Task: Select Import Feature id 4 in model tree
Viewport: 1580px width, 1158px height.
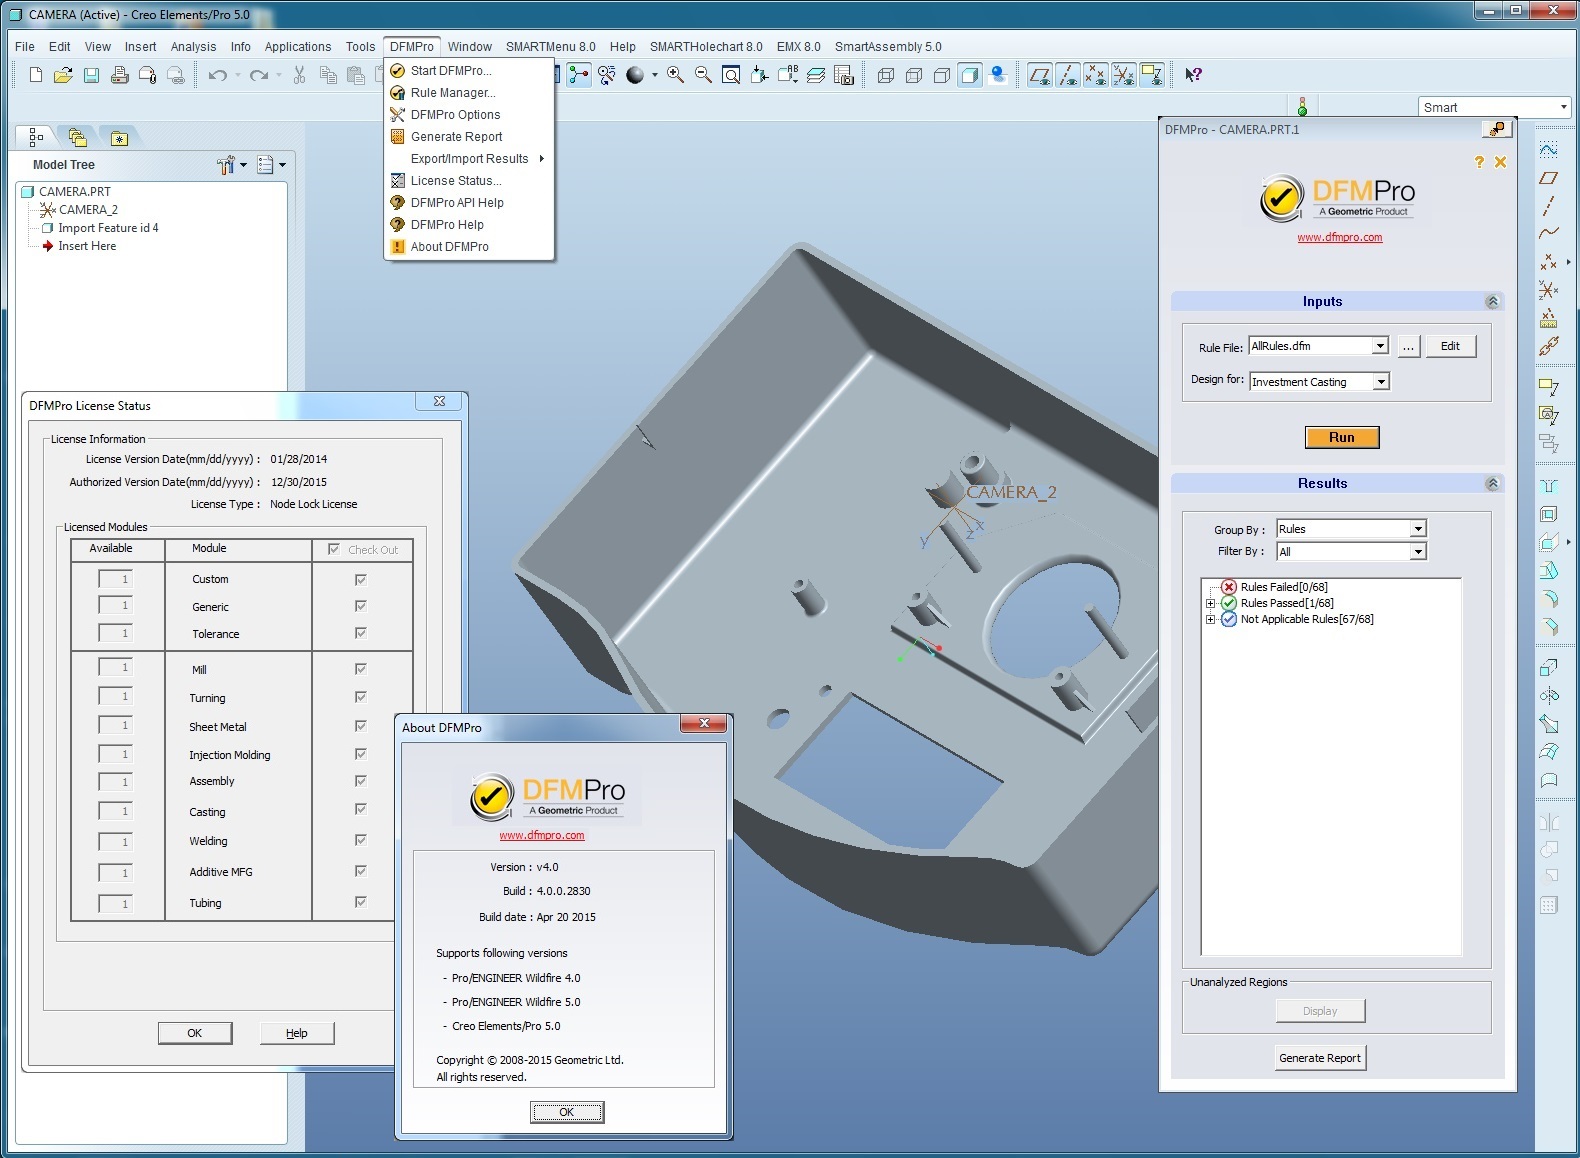Action: pos(108,228)
